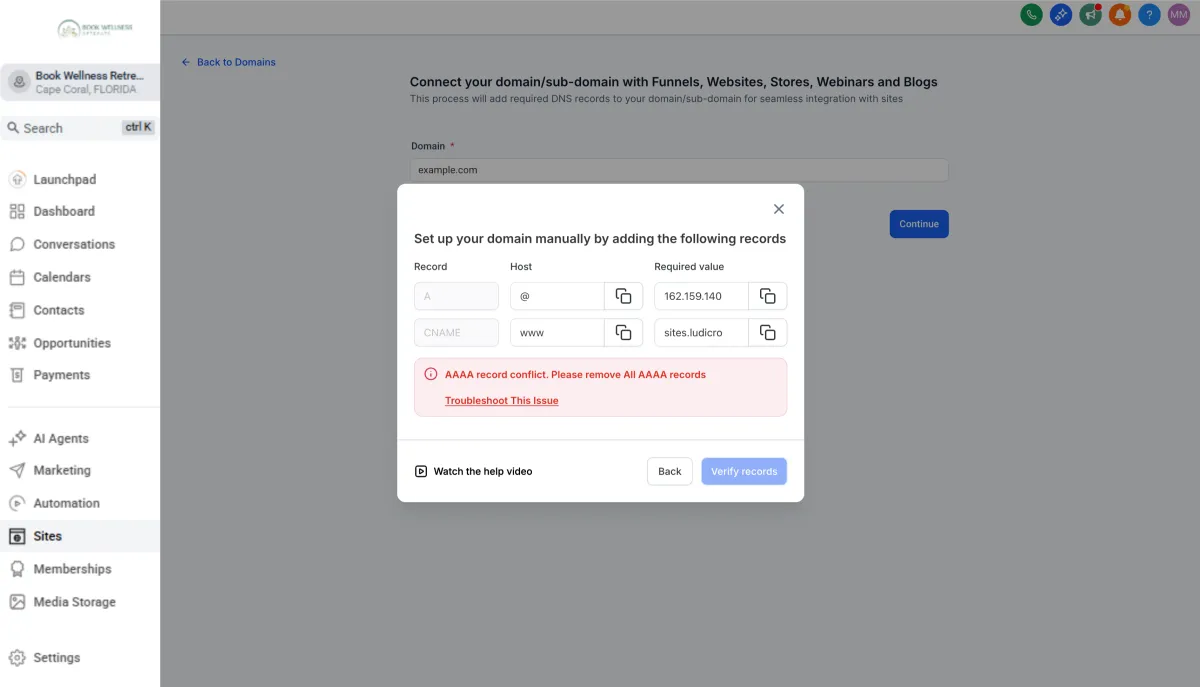
Task: Watch the help video
Action: pyautogui.click(x=473, y=471)
